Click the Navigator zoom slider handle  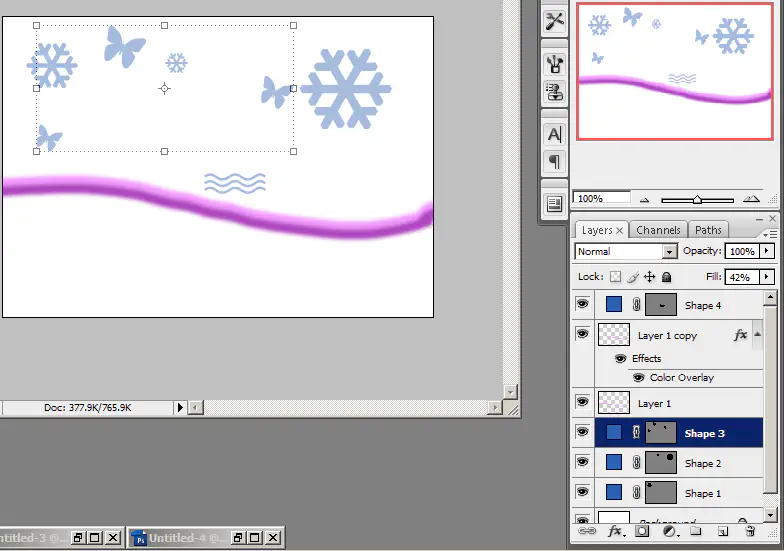click(x=697, y=199)
